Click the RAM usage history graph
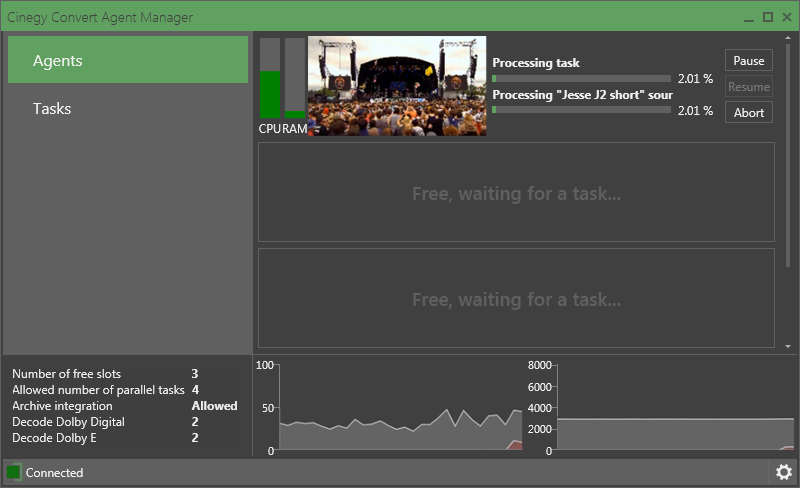Viewport: 800px width, 488px height. (x=676, y=407)
